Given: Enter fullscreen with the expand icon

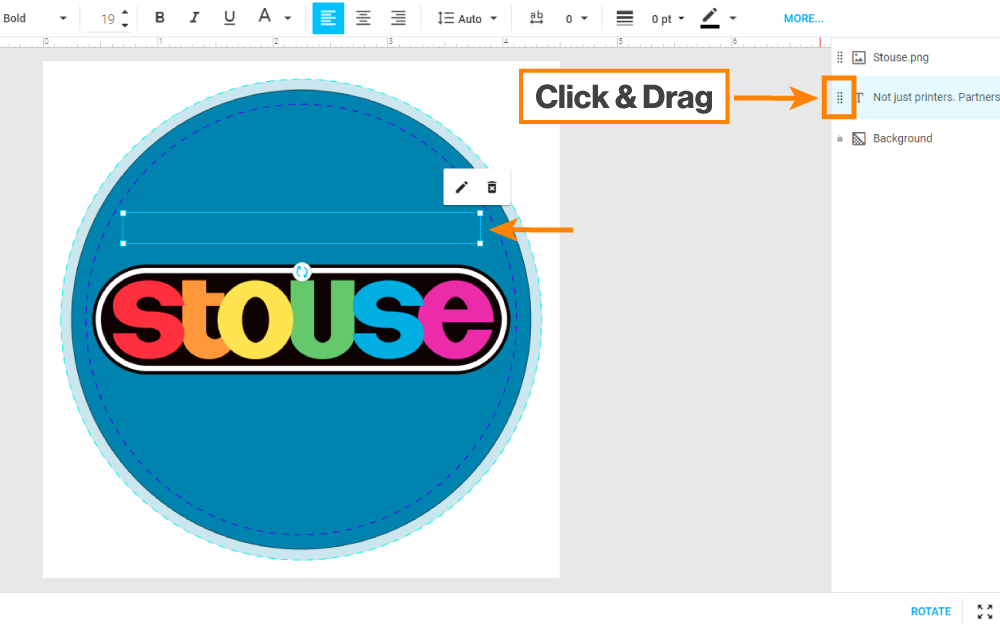Looking at the screenshot, I should (x=985, y=611).
